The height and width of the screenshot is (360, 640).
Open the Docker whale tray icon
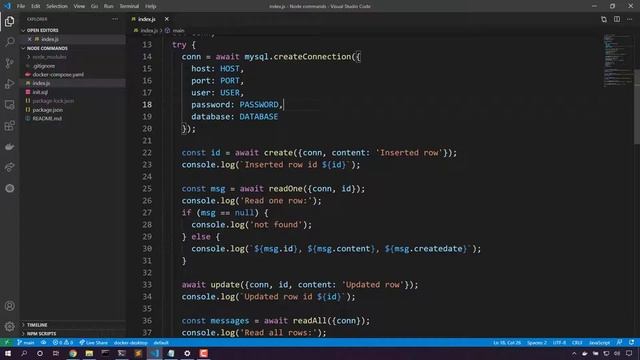(585, 353)
